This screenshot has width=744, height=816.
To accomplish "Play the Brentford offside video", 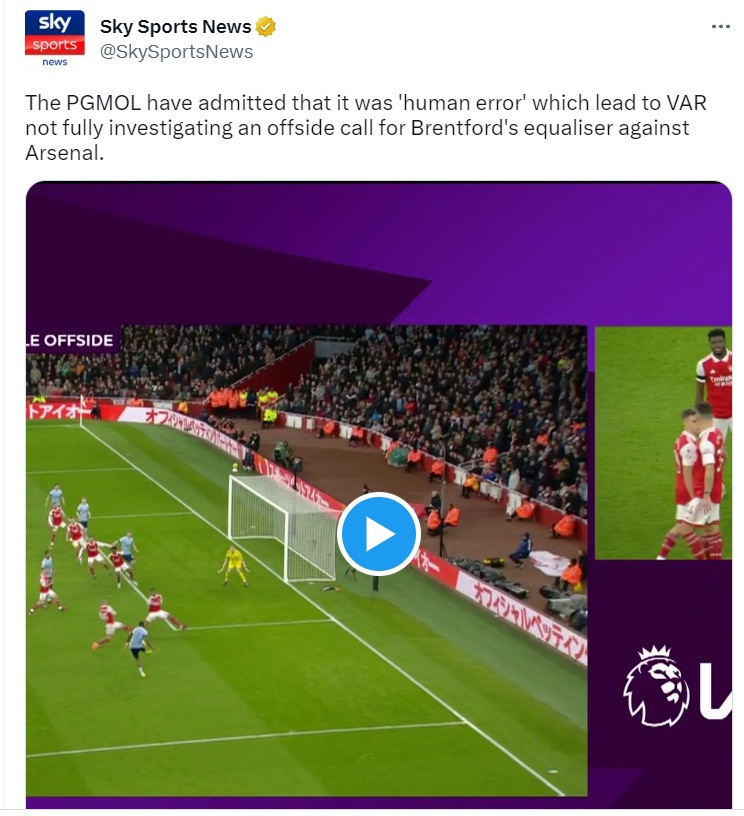I will coord(378,533).
